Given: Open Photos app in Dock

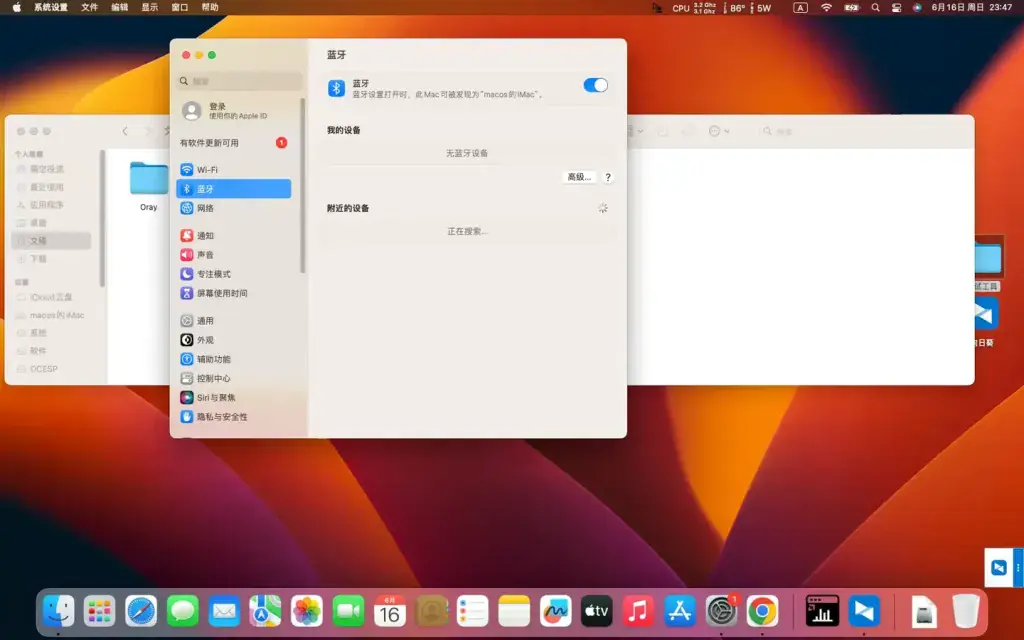Looking at the screenshot, I should click(307, 611).
